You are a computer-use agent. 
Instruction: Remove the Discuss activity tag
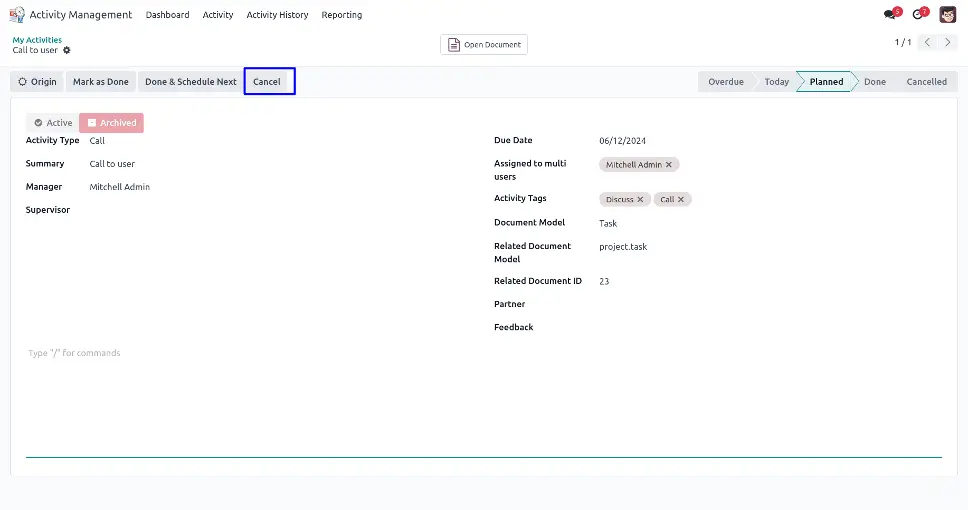point(641,199)
